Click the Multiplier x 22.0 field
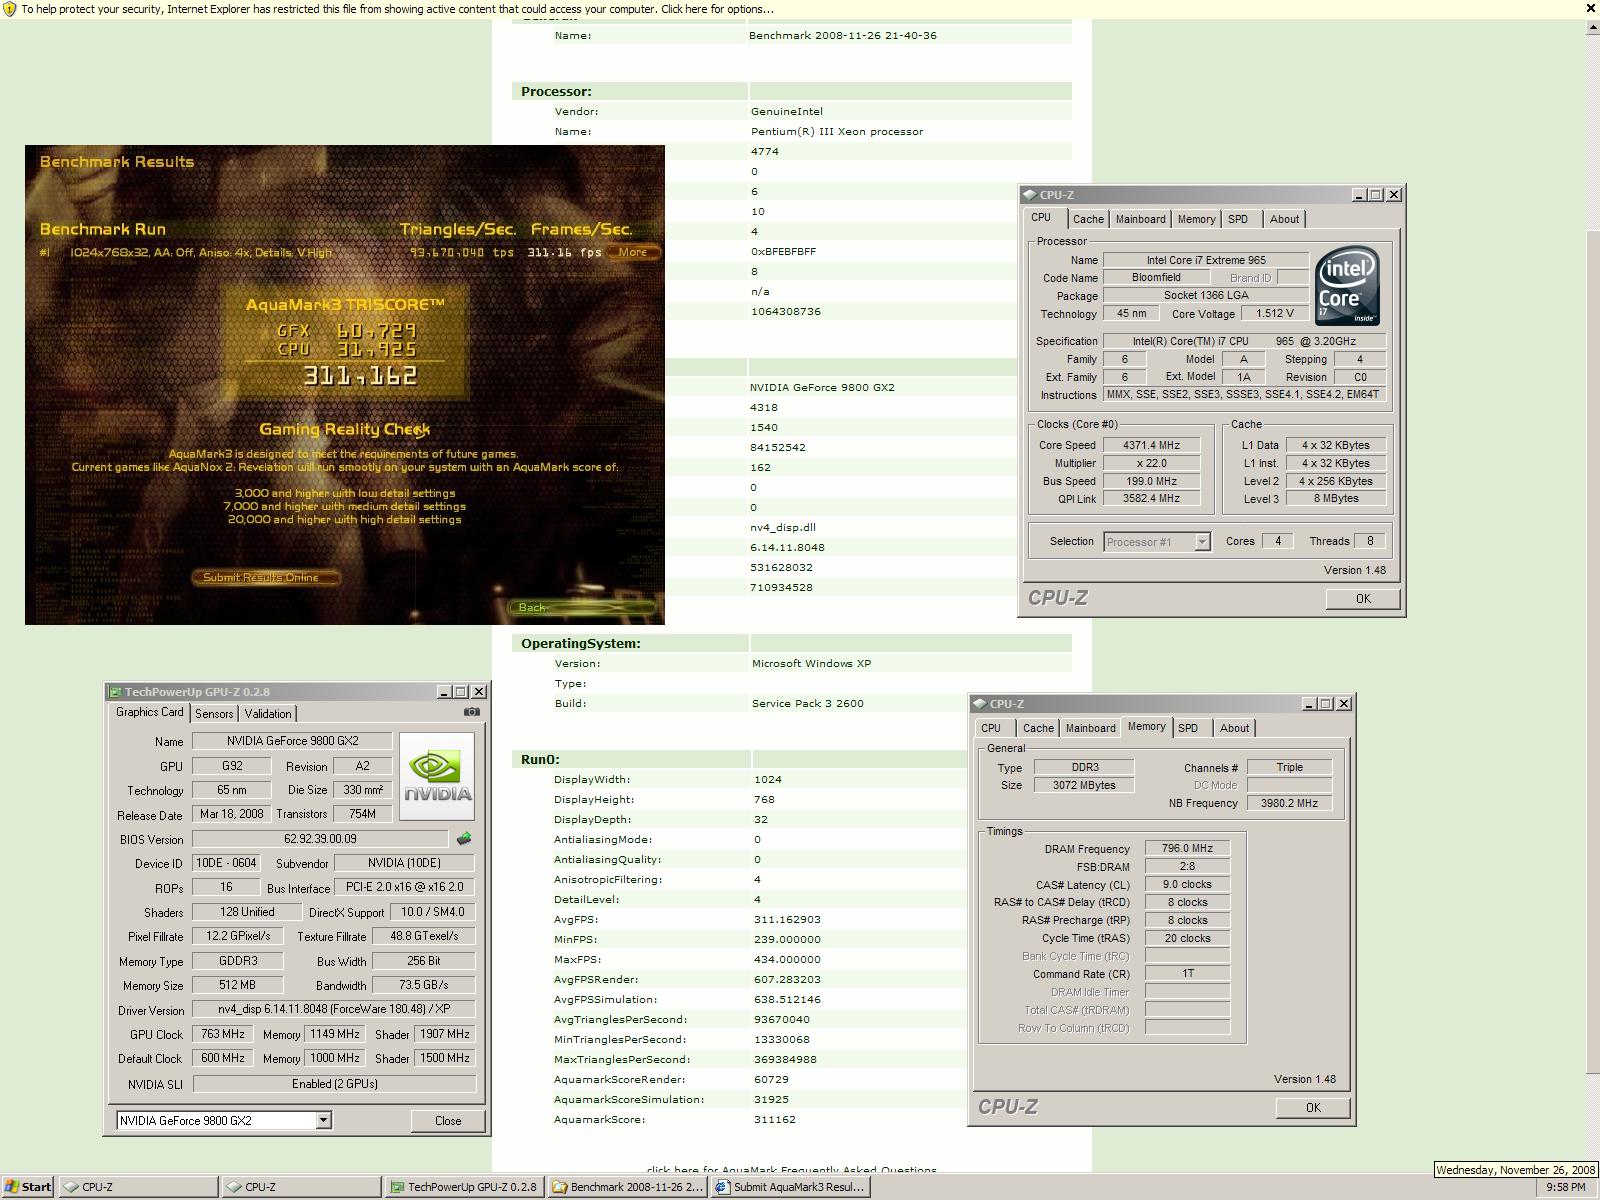The width and height of the screenshot is (1600, 1200). coord(1151,463)
